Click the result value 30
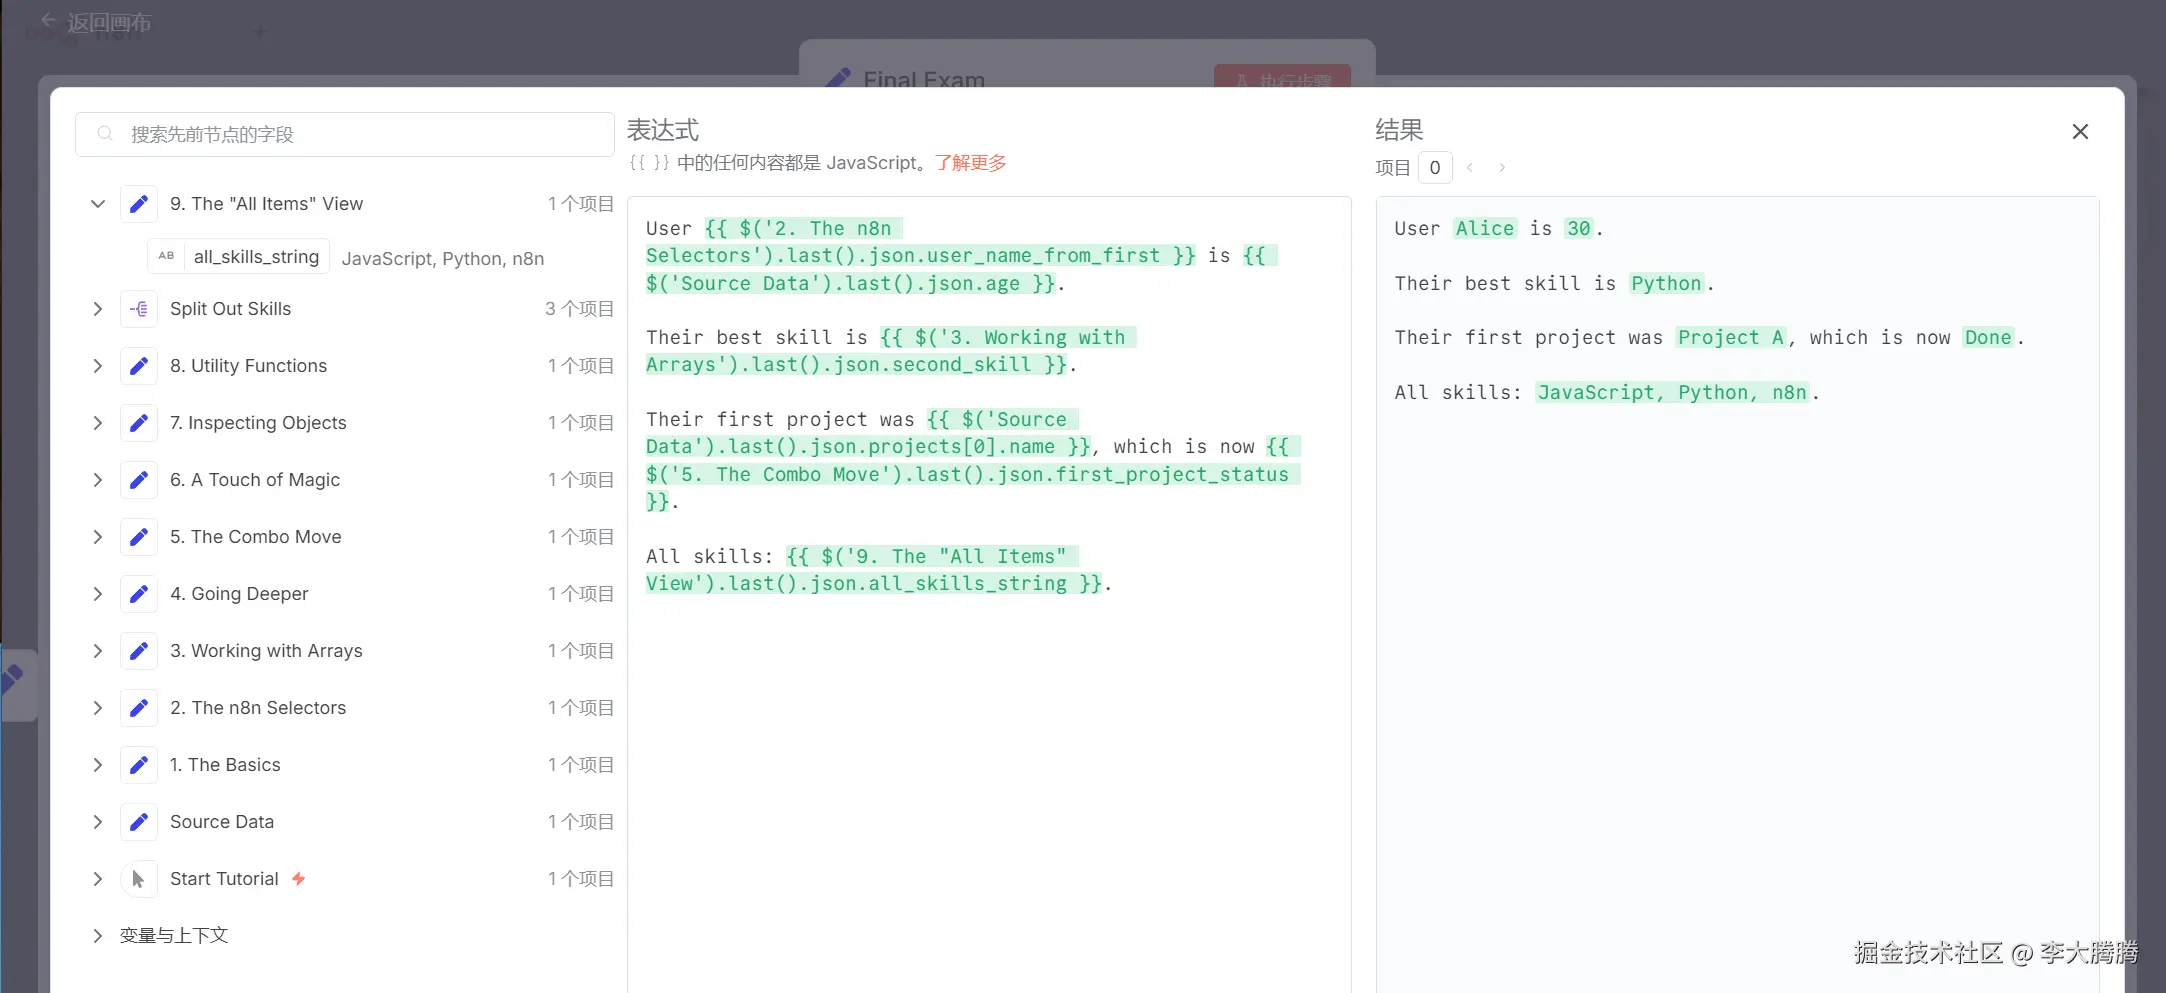 [1579, 229]
